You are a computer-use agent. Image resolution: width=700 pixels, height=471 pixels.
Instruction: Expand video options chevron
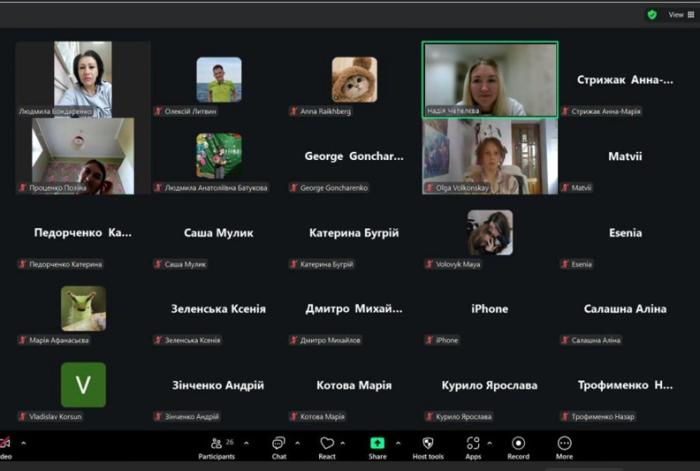[24, 443]
